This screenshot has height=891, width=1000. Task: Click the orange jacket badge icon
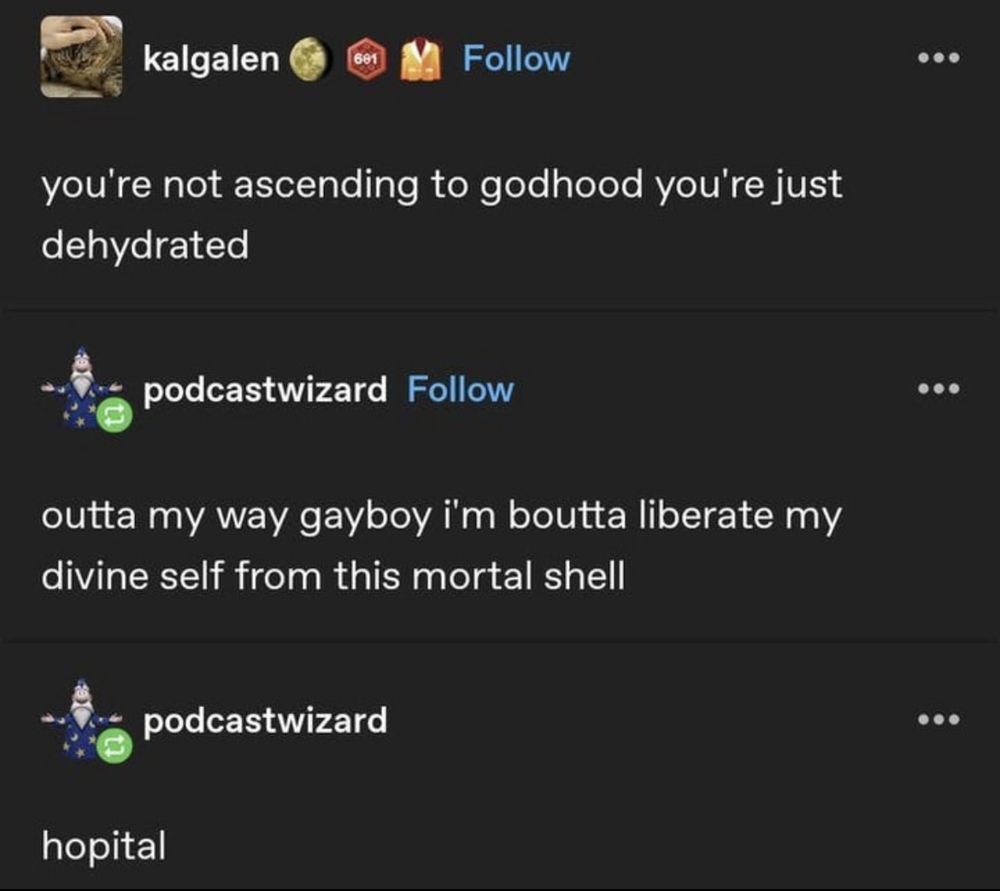[x=421, y=59]
